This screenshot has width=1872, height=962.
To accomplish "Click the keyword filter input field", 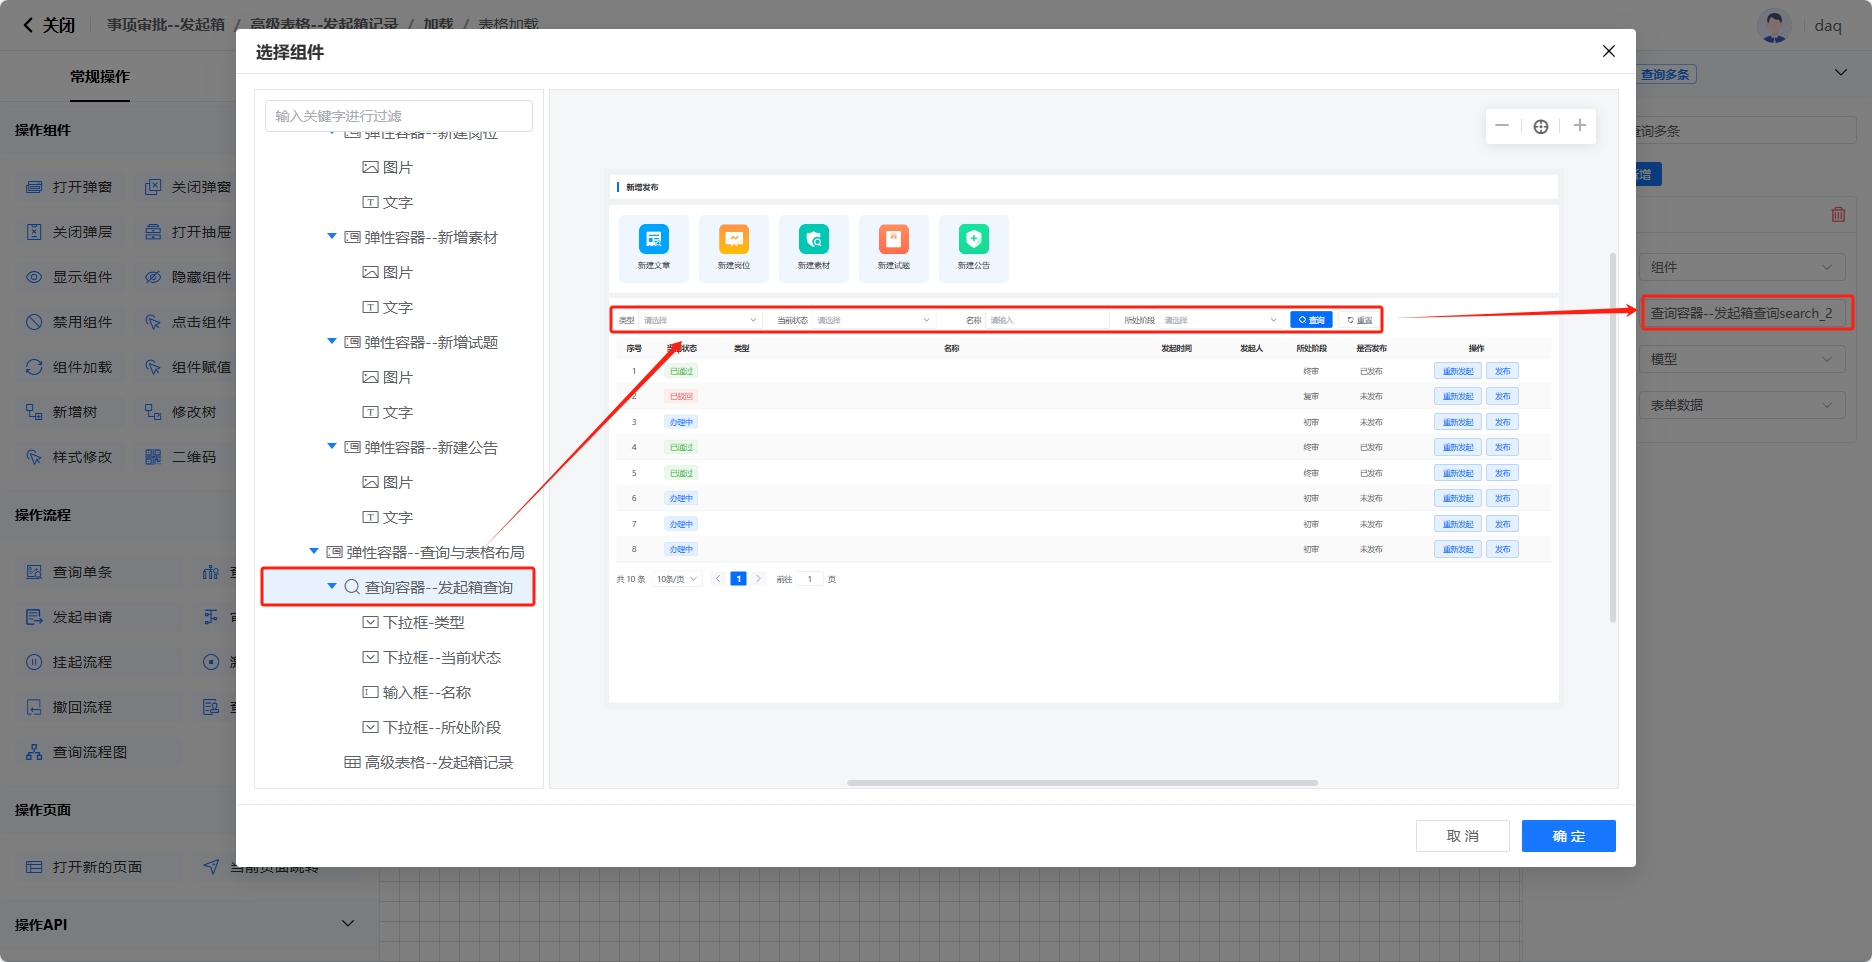I will [x=398, y=116].
